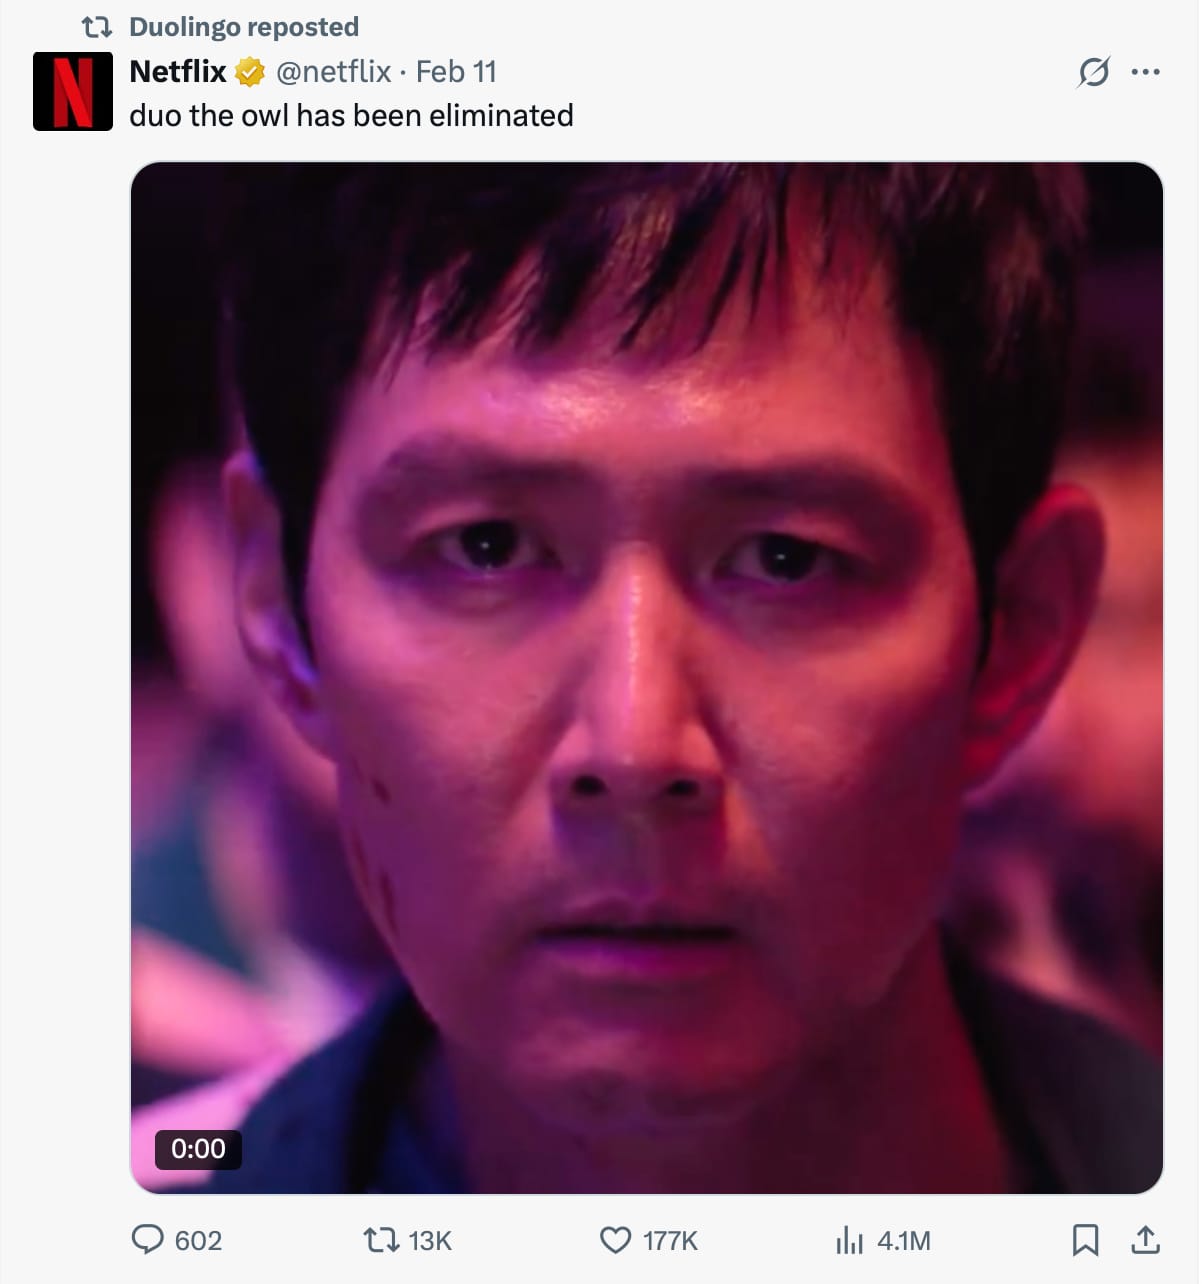Click the tweet text about duo the owl

click(351, 116)
